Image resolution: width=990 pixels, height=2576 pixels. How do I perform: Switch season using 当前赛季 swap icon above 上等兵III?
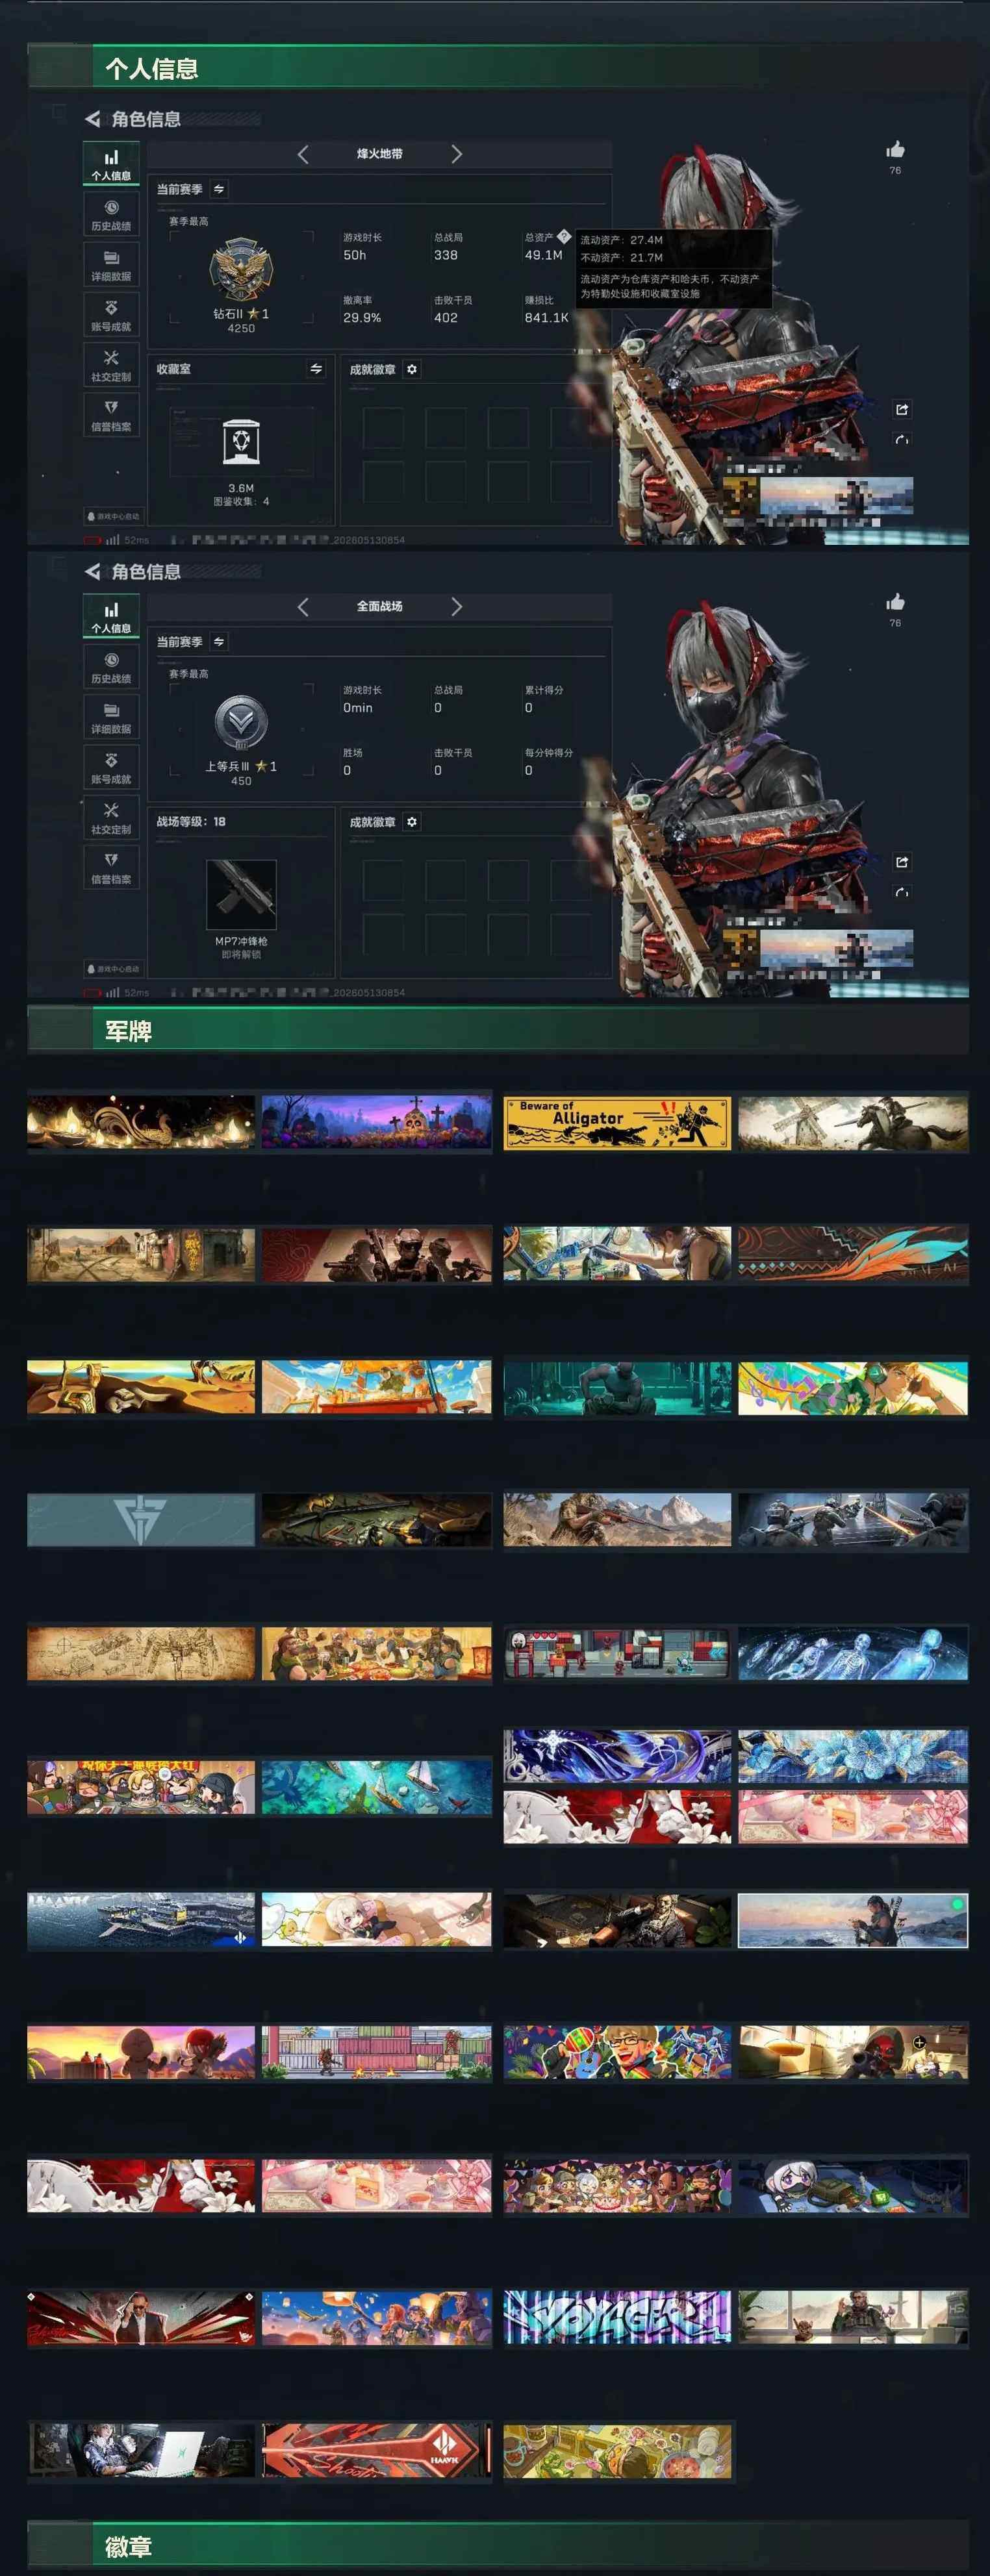[219, 642]
